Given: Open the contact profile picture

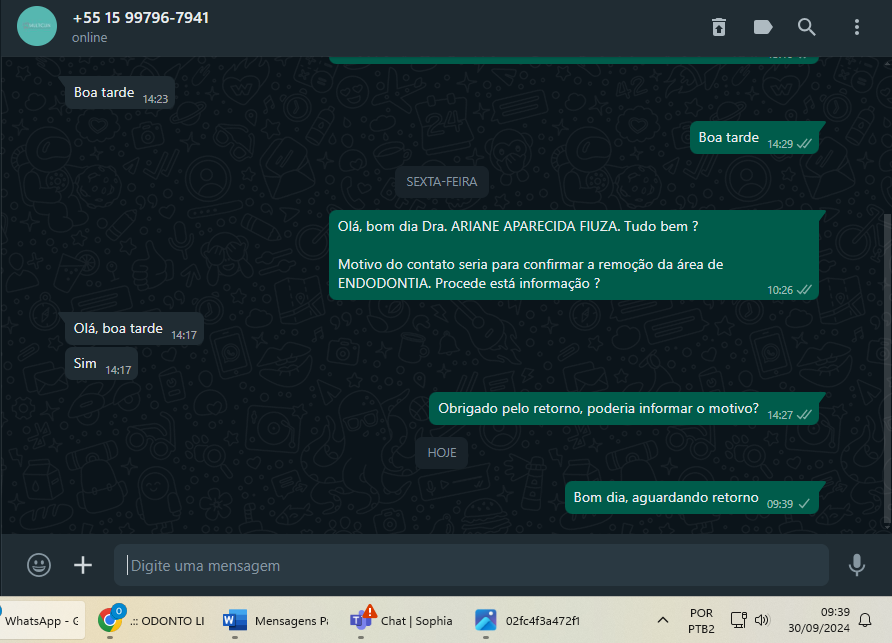Looking at the screenshot, I should [37, 26].
